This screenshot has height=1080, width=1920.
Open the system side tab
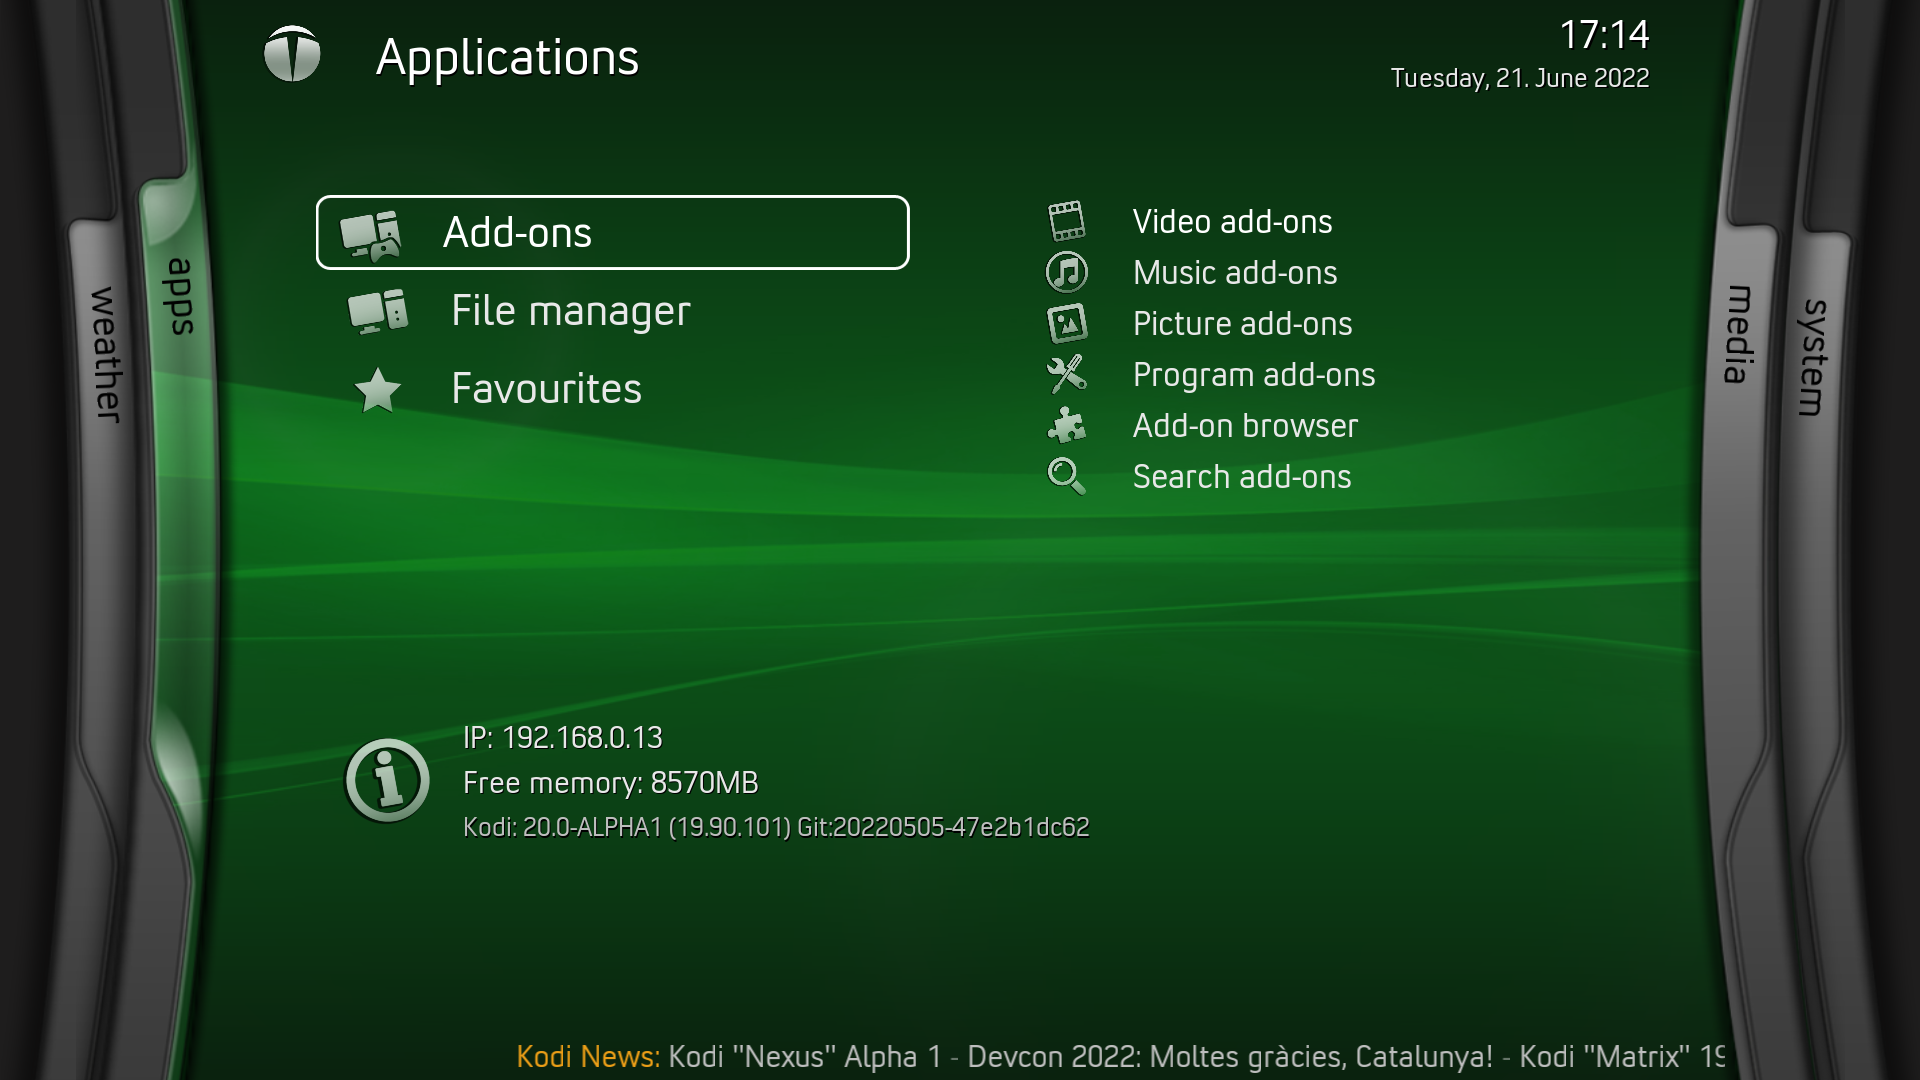click(1813, 357)
